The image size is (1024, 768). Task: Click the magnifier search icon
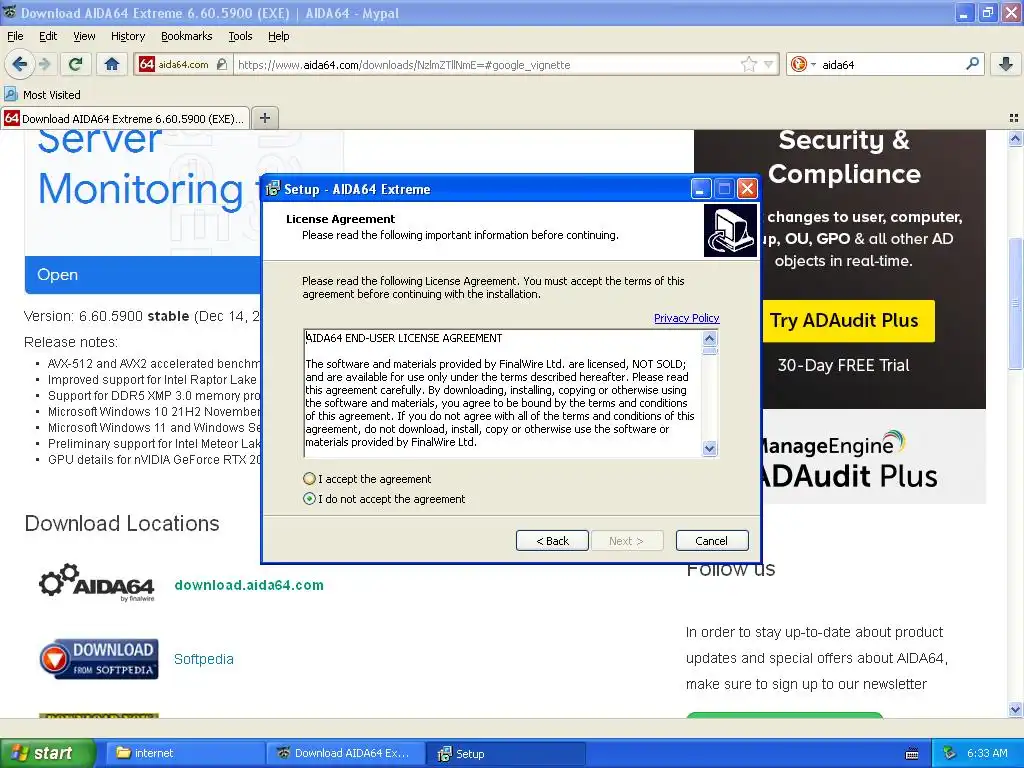(972, 64)
